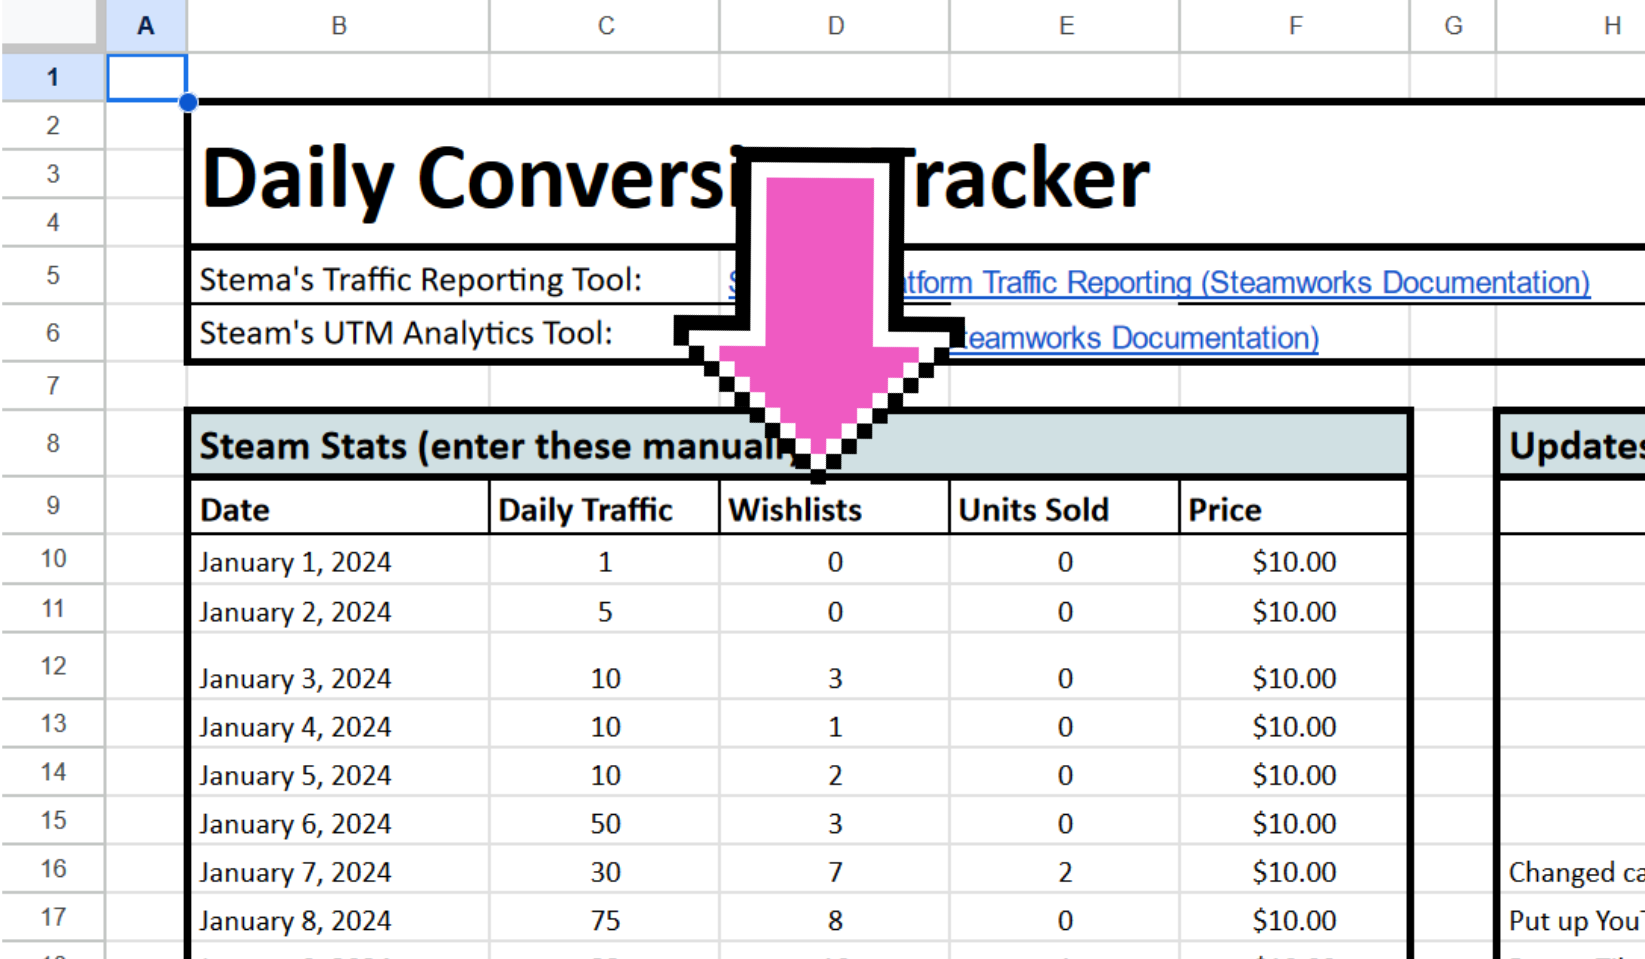Select the January 3, 2024 date cell
Screen dimensions: 1645x959
[x=339, y=667]
